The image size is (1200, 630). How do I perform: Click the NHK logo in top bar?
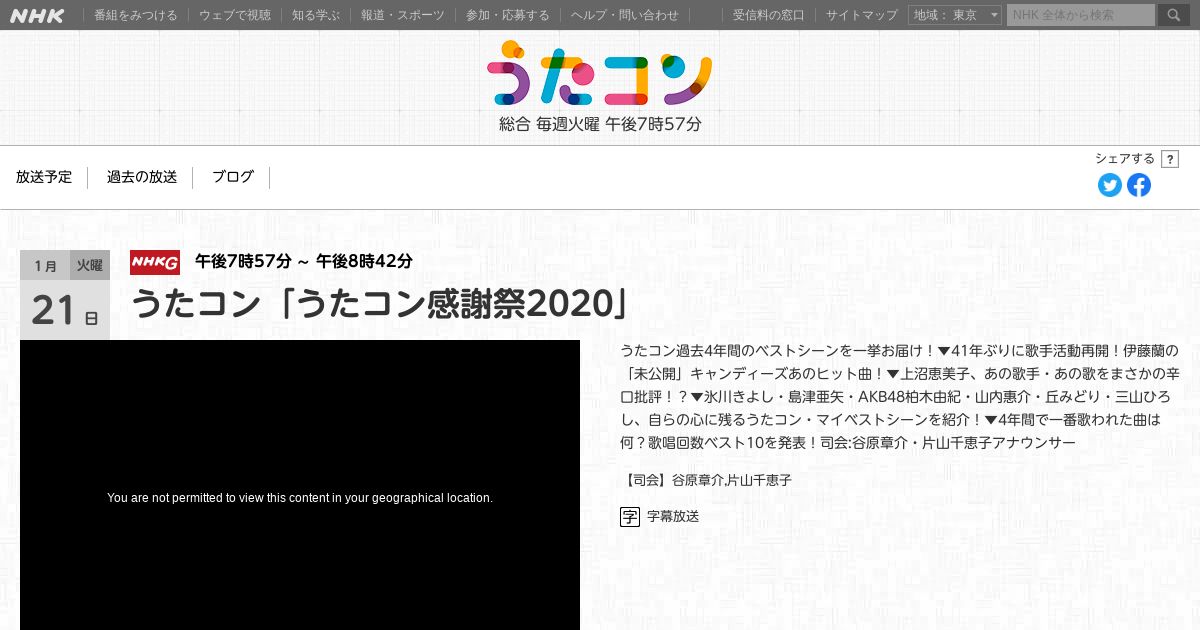(37, 15)
